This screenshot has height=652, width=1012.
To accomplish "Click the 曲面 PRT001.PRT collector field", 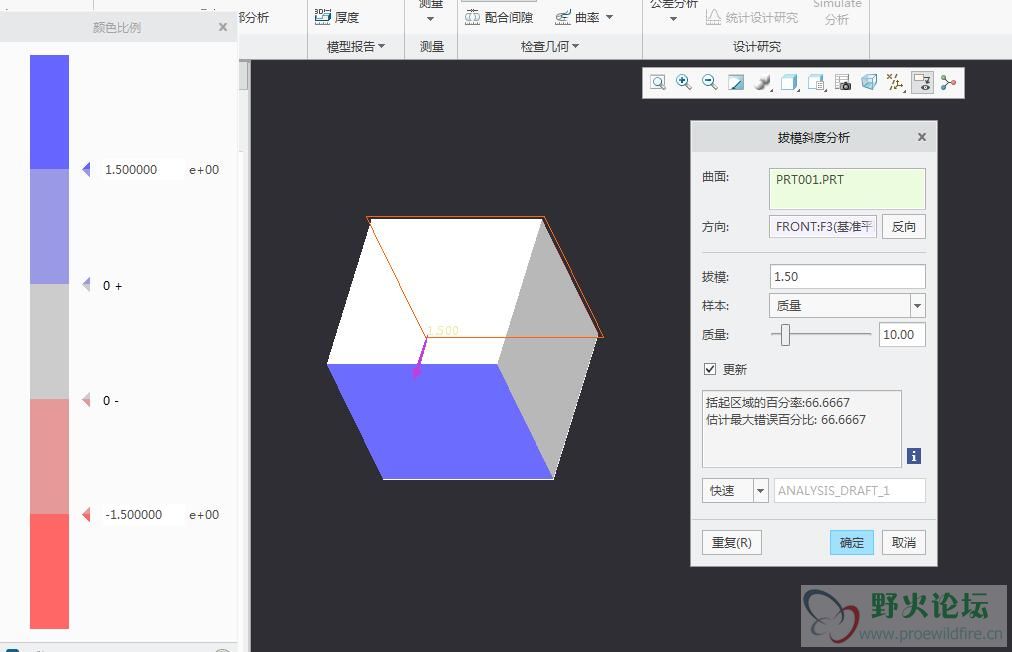I will click(x=847, y=188).
